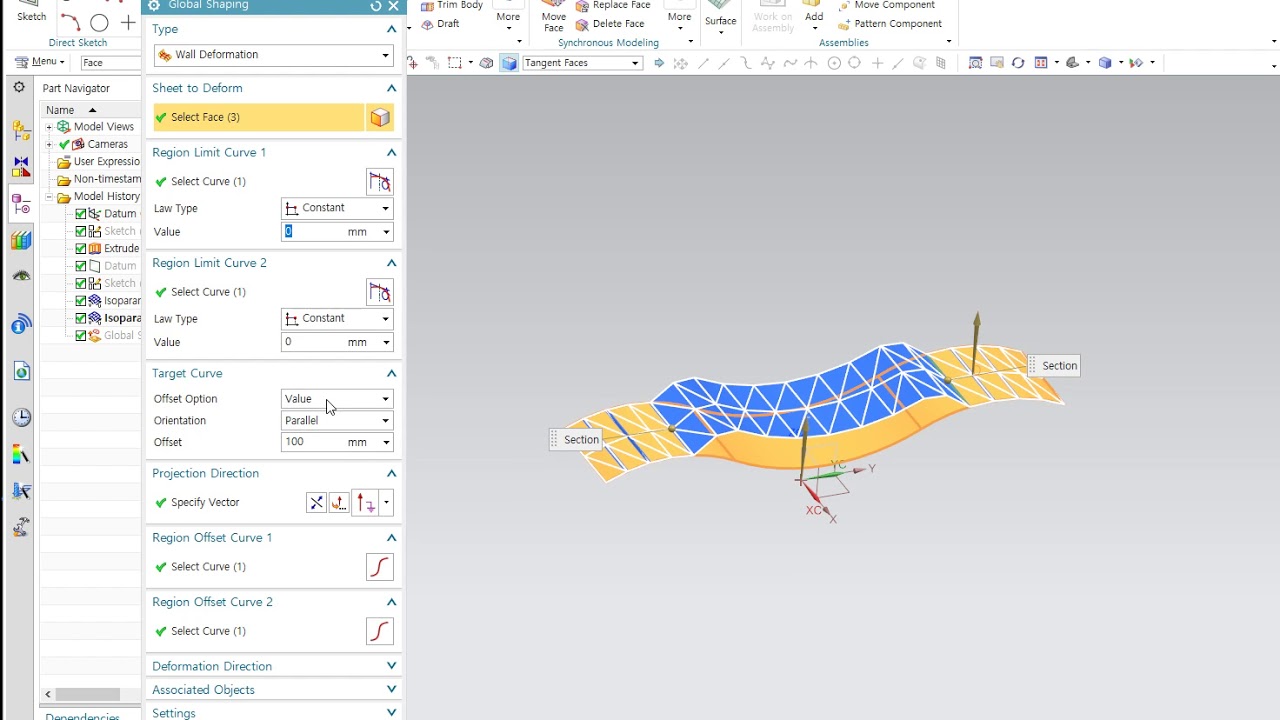Collapse the Model History tree node
This screenshot has width=1280, height=720.
[x=49, y=197]
